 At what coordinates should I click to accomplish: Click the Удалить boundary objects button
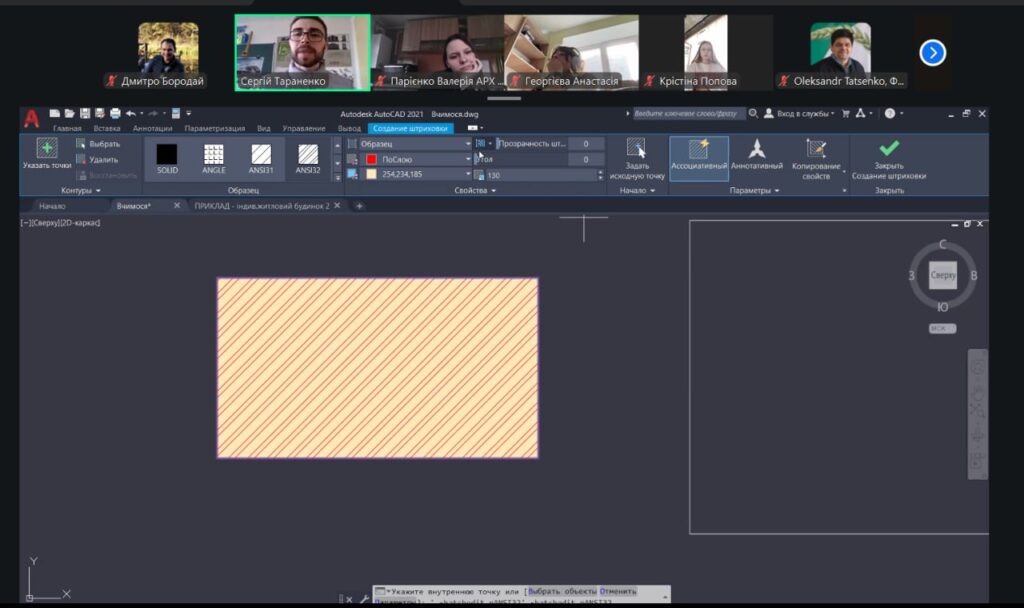tap(97, 160)
